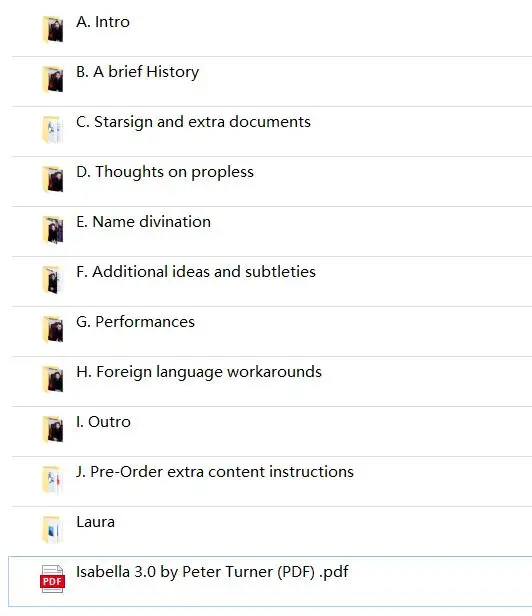Viewport: 532px width, 616px height.
Task: Select 'J. Pre-Order extra content instructions' name
Action: click(x=215, y=472)
